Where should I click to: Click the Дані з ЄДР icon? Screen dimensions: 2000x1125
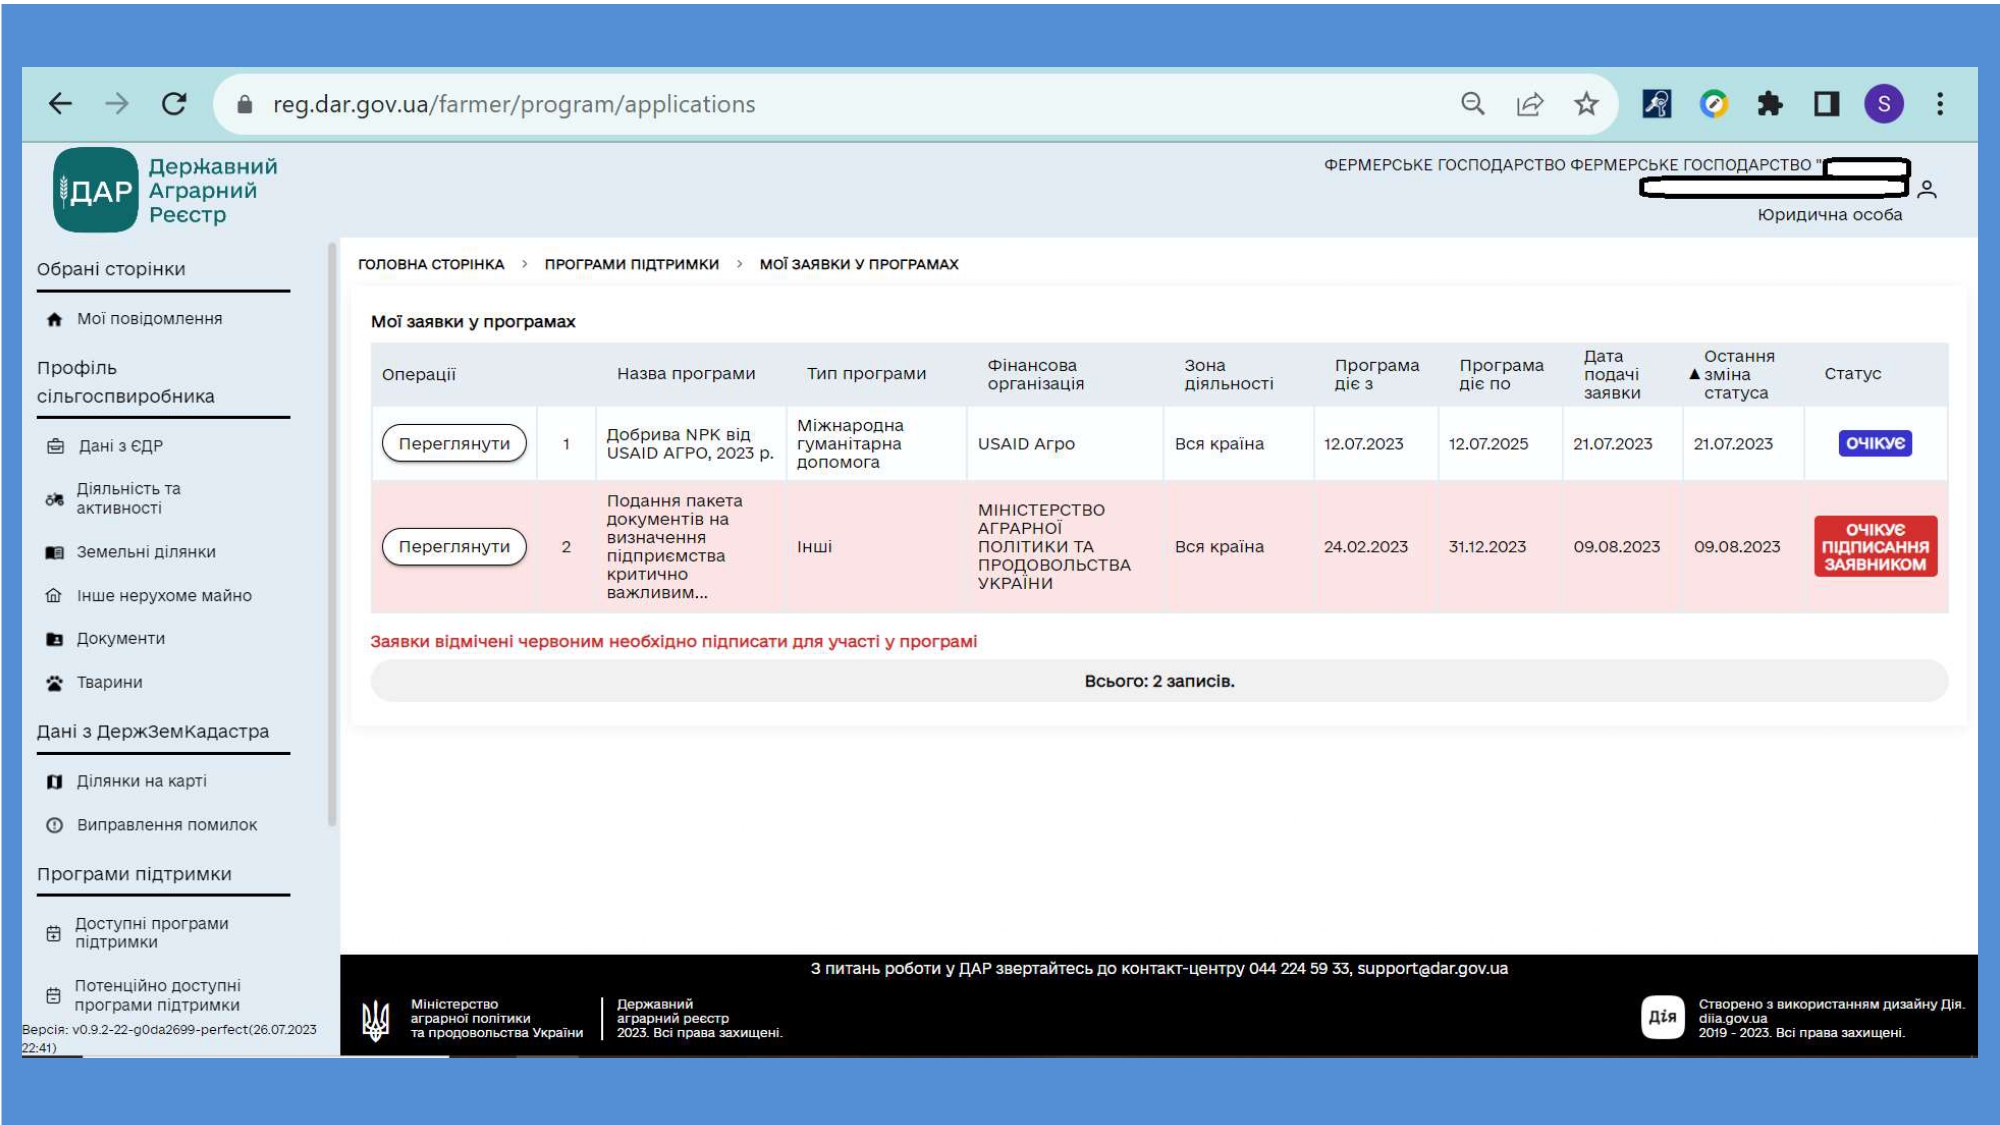(x=56, y=446)
